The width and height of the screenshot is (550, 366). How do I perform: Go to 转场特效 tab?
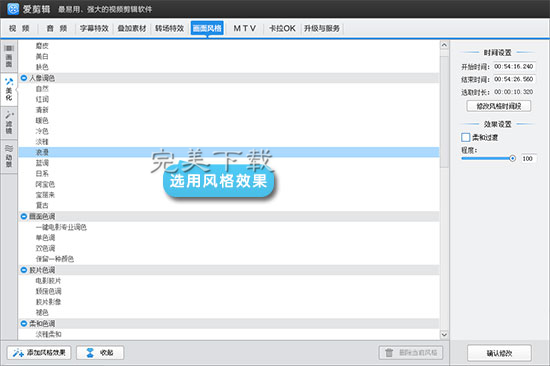click(x=169, y=28)
